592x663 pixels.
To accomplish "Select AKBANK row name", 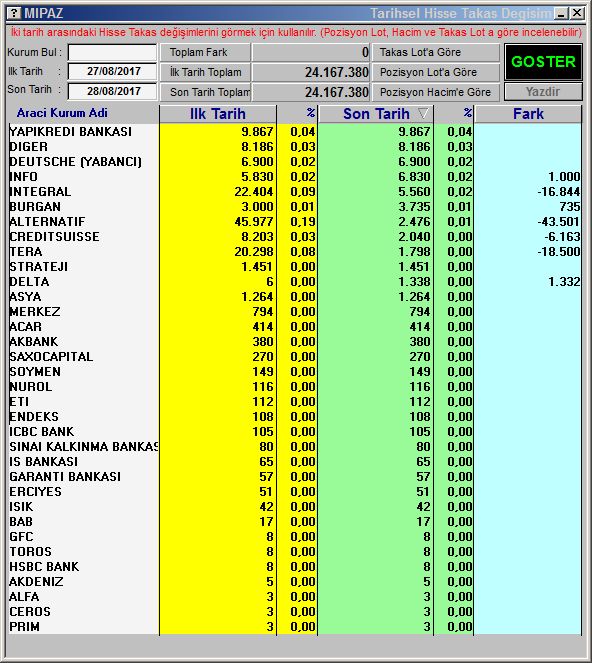I will [x=34, y=342].
